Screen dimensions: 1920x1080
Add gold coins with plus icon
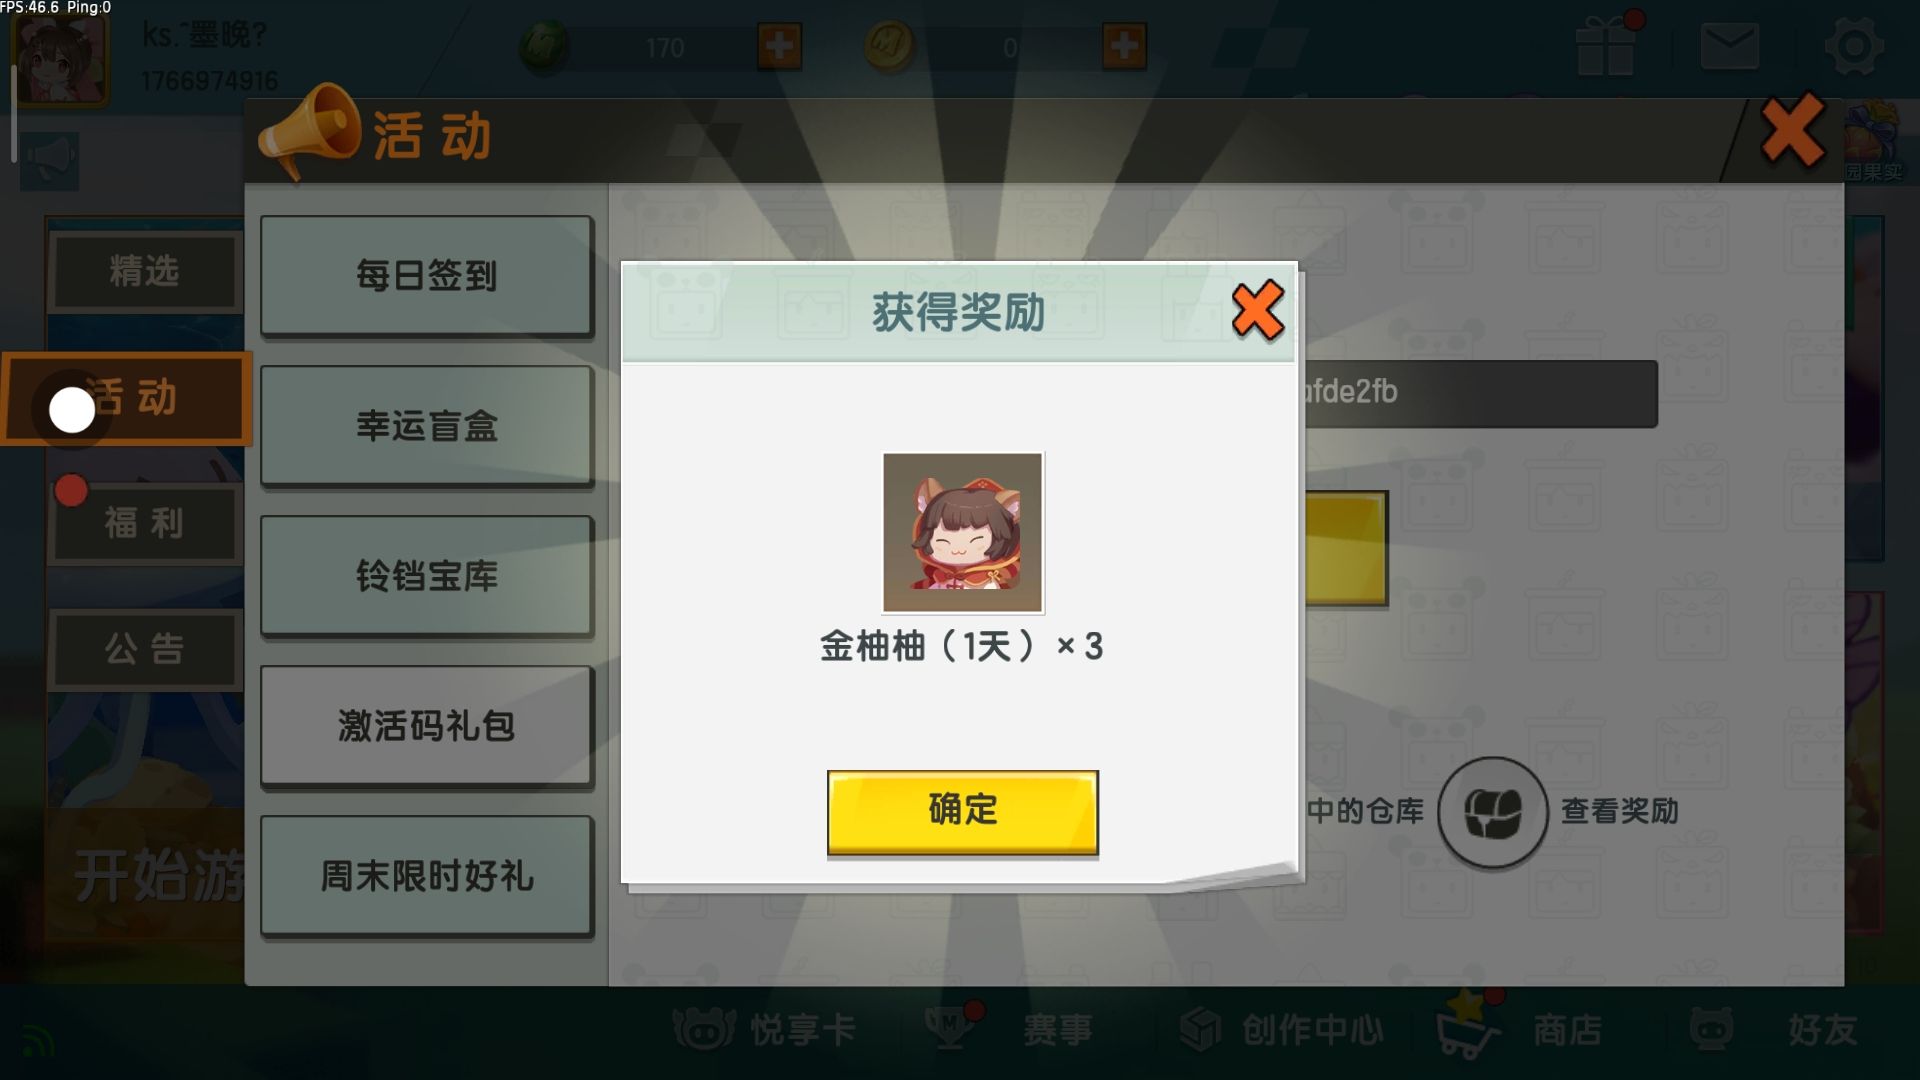click(x=1124, y=46)
